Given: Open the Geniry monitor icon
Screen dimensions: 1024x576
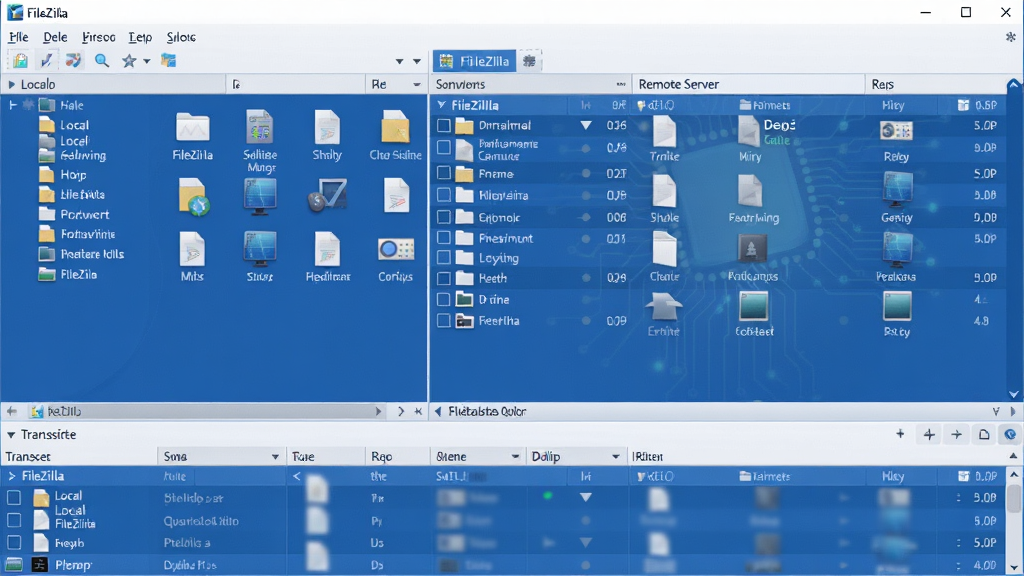Looking at the screenshot, I should (897, 198).
